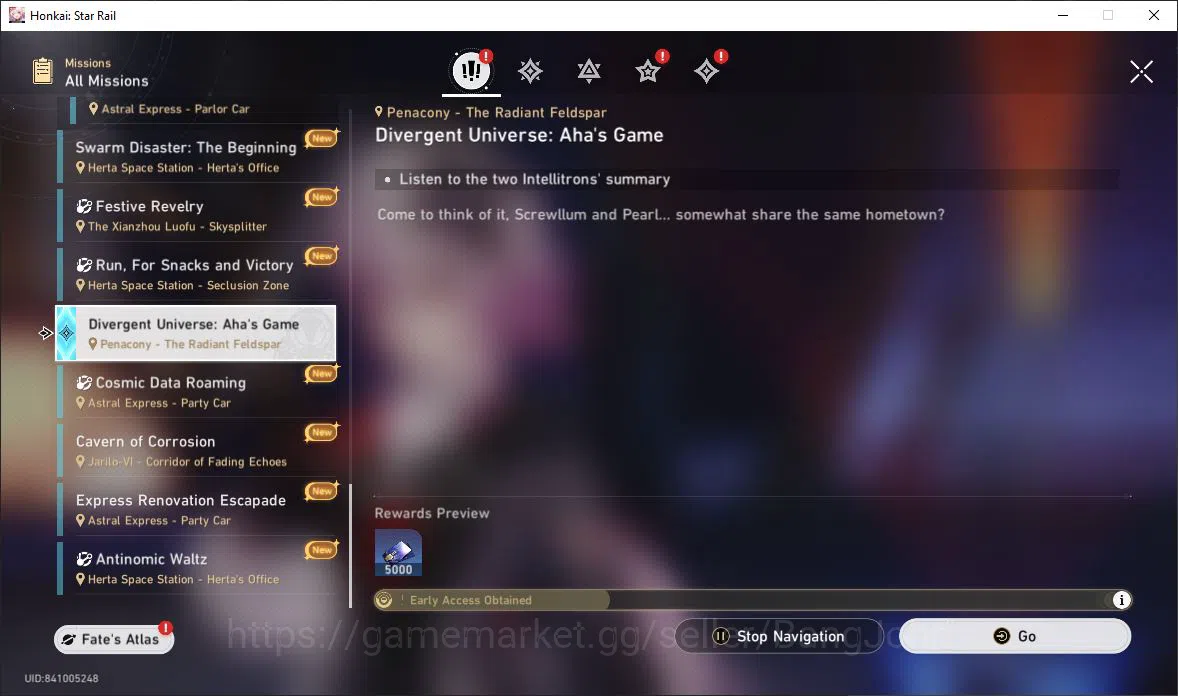Click New badge on Cosmic Data Roaming
The height and width of the screenshot is (696, 1178).
pos(322,374)
